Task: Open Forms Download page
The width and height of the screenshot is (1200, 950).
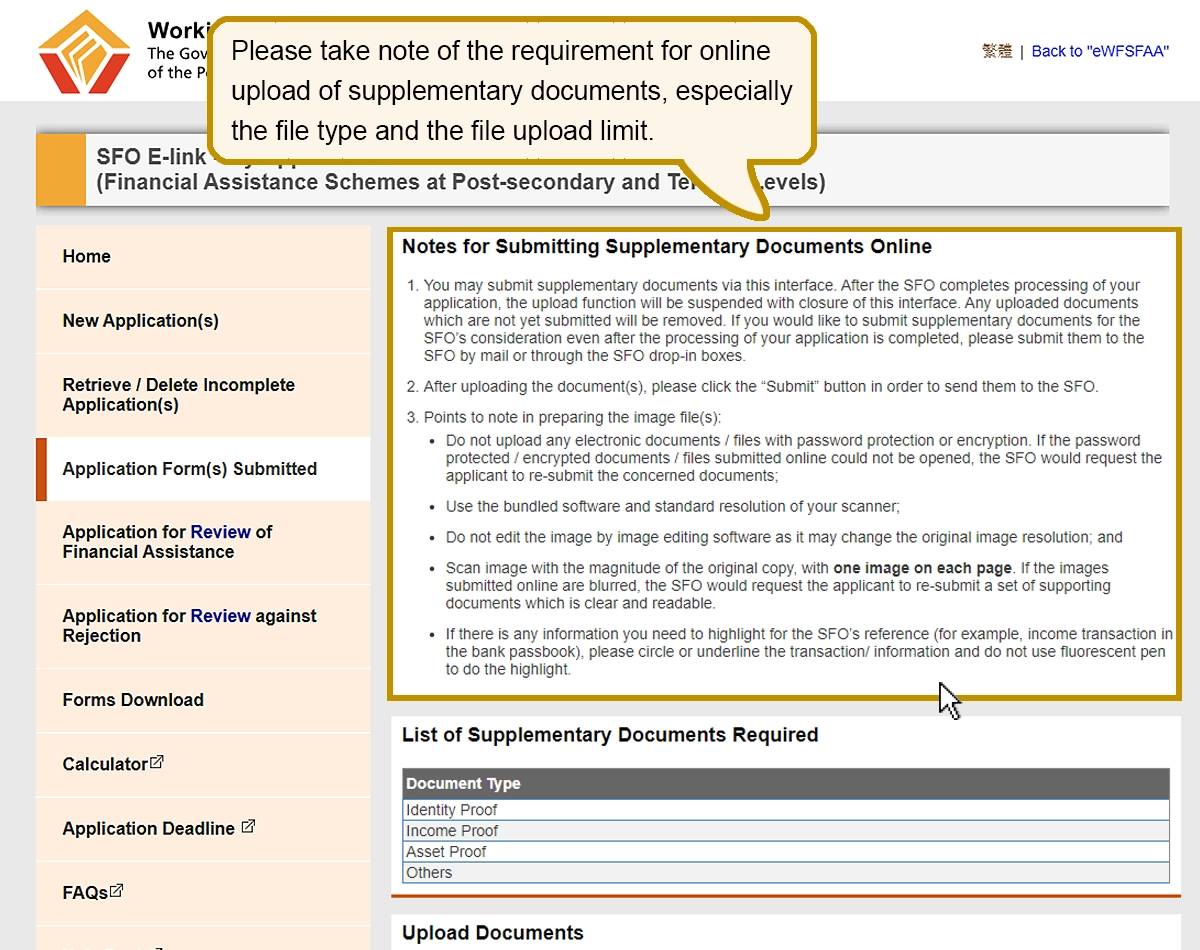Action: (133, 700)
